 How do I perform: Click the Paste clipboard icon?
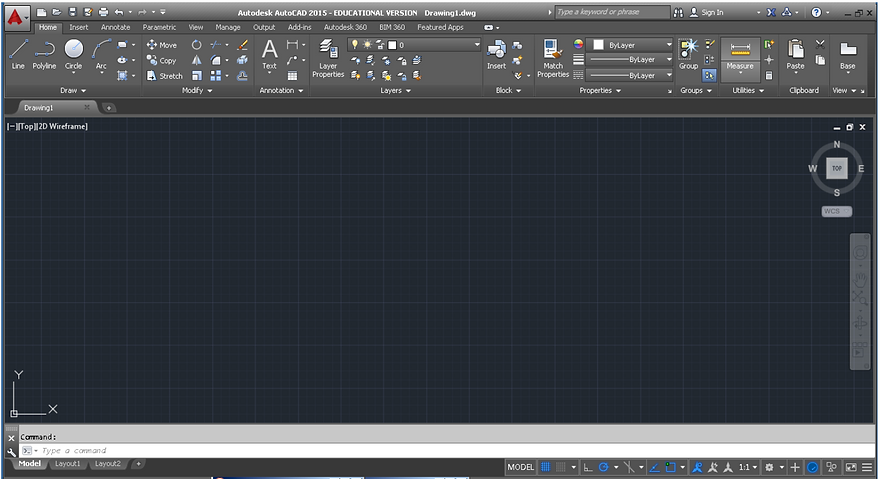click(795, 54)
